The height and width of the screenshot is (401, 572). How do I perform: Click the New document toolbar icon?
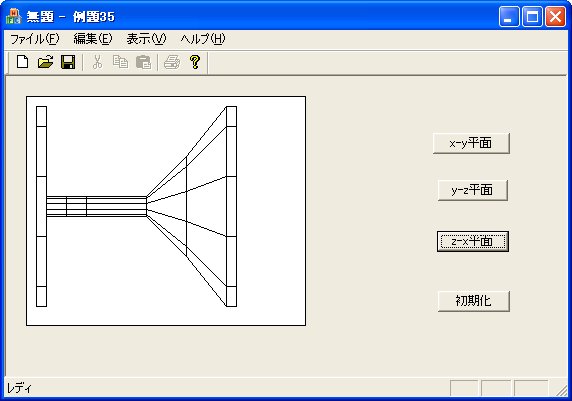click(23, 62)
